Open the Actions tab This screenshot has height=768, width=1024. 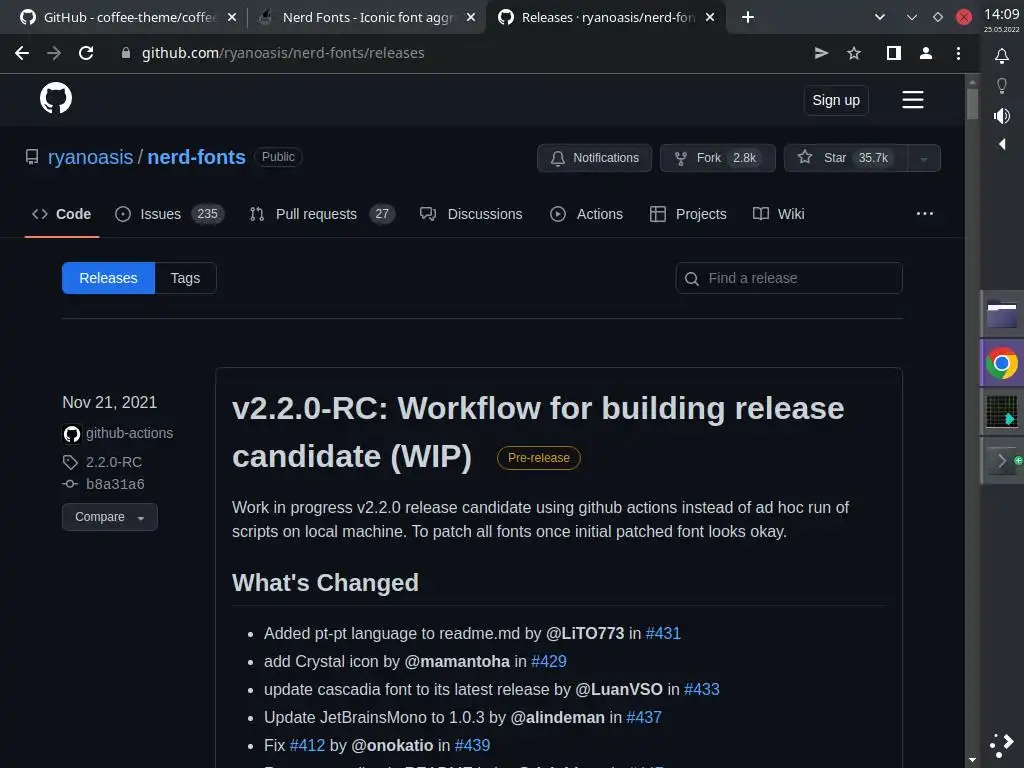(x=586, y=214)
